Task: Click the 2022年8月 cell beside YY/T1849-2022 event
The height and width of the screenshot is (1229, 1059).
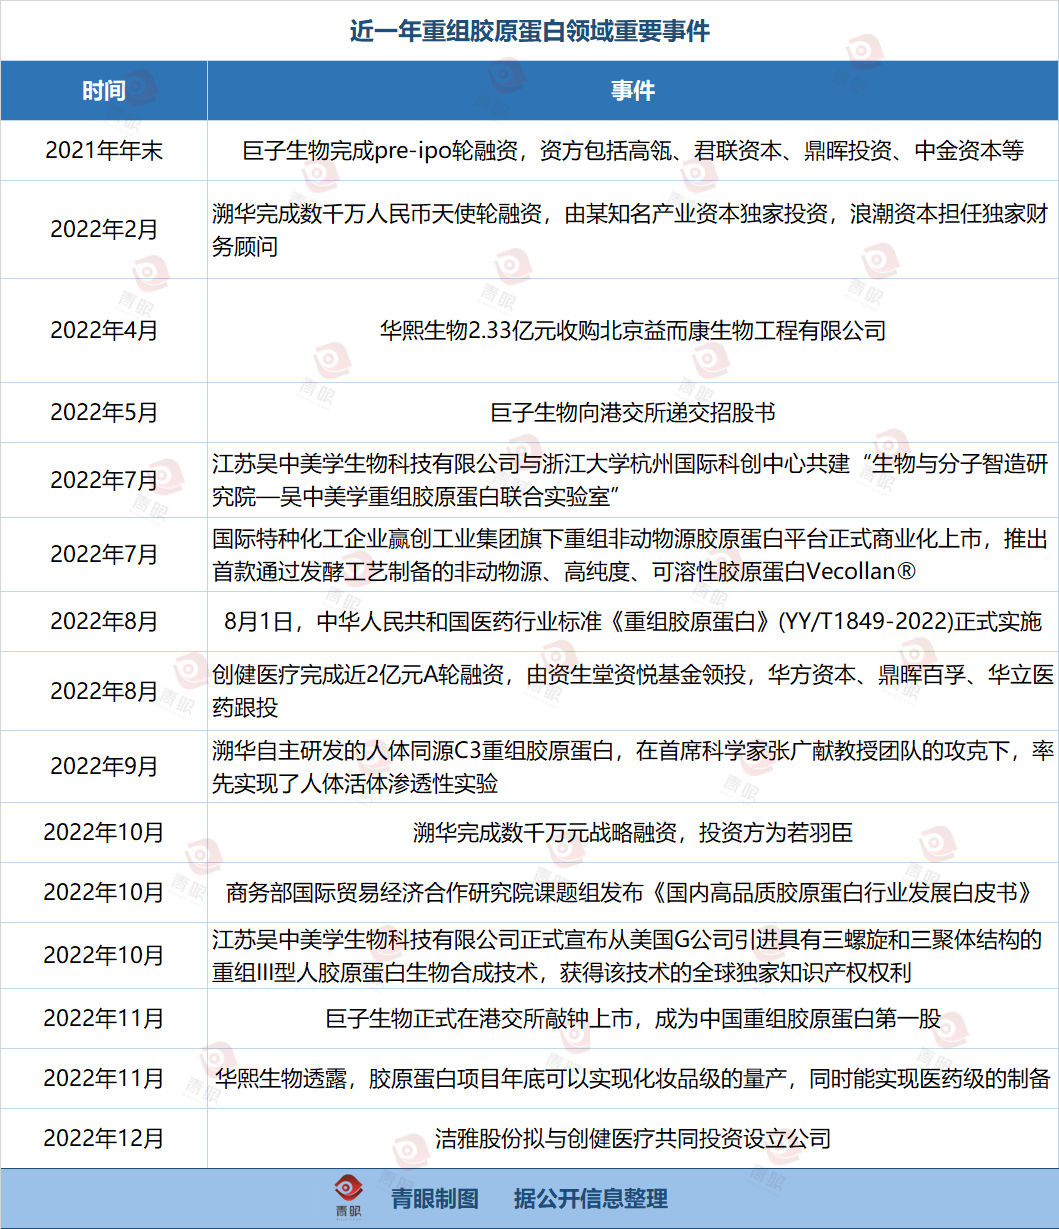Action: click(x=104, y=621)
